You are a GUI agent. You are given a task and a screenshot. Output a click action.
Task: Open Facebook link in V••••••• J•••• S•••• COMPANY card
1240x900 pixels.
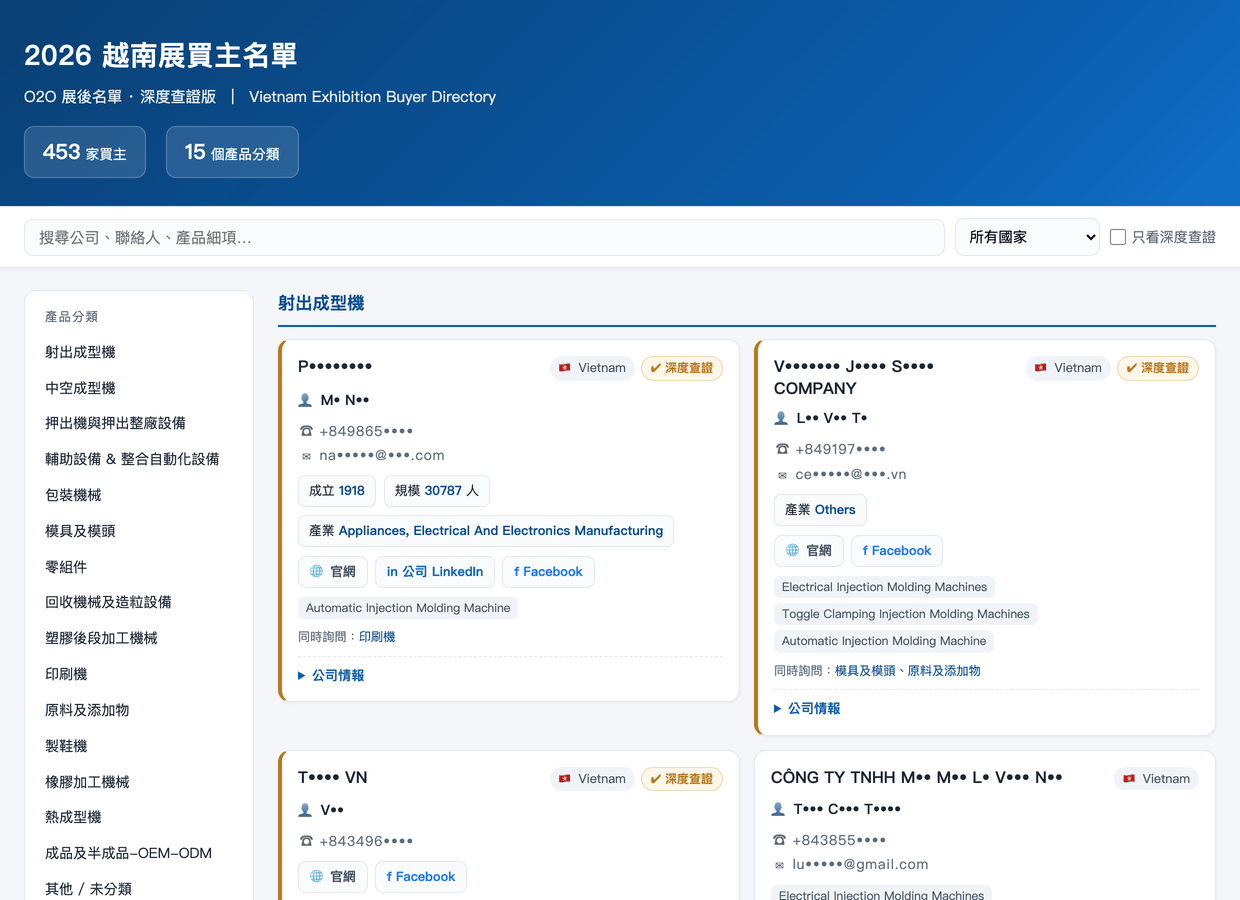point(896,551)
